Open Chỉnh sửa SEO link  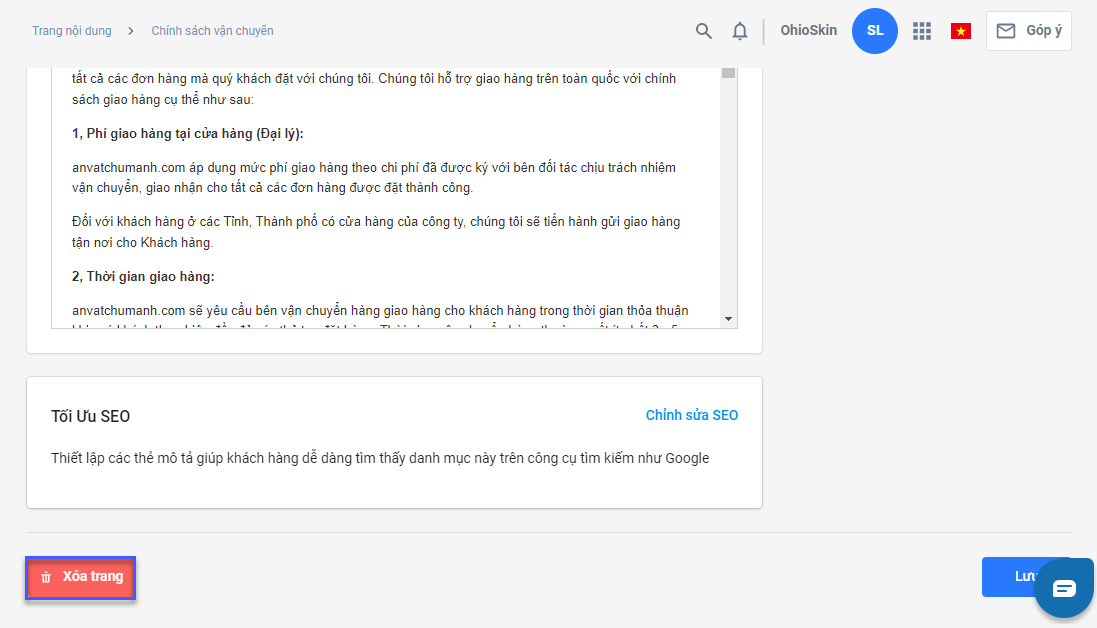pyautogui.click(x=691, y=415)
